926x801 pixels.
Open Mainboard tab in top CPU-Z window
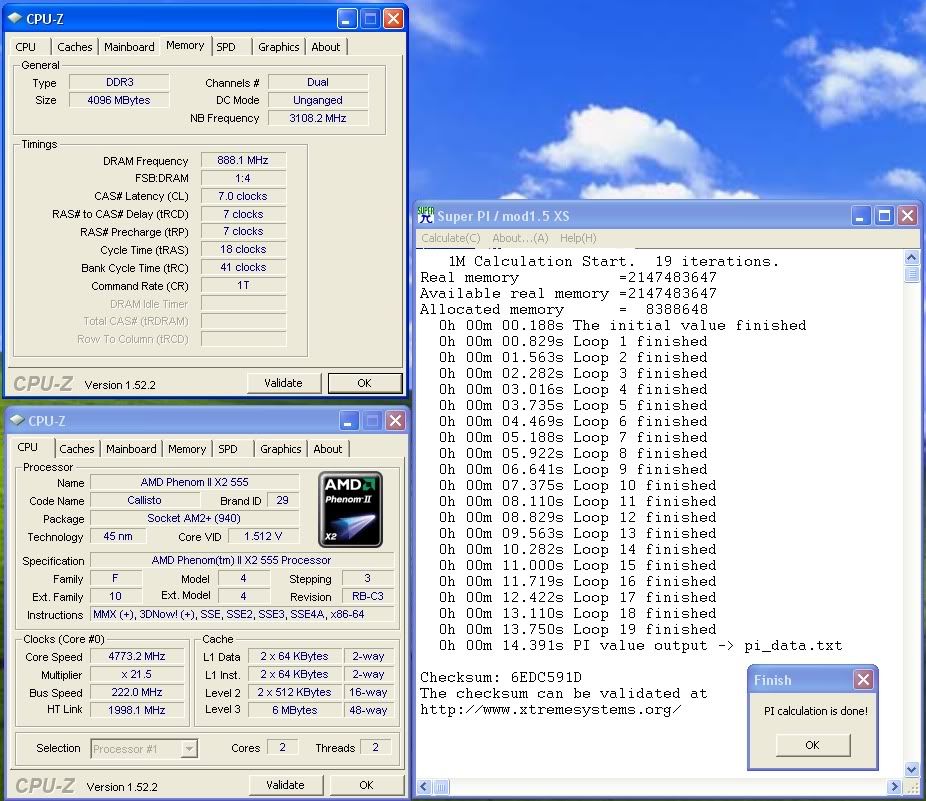click(129, 47)
